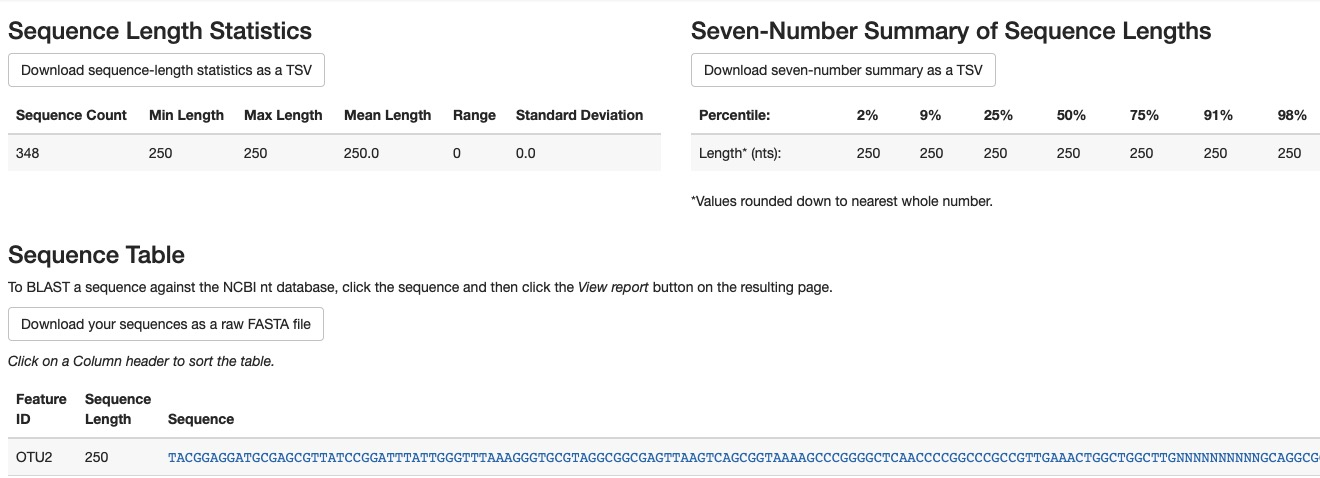Click the Max Length column header
Viewport: 1320px width, 478px height.
pos(283,115)
